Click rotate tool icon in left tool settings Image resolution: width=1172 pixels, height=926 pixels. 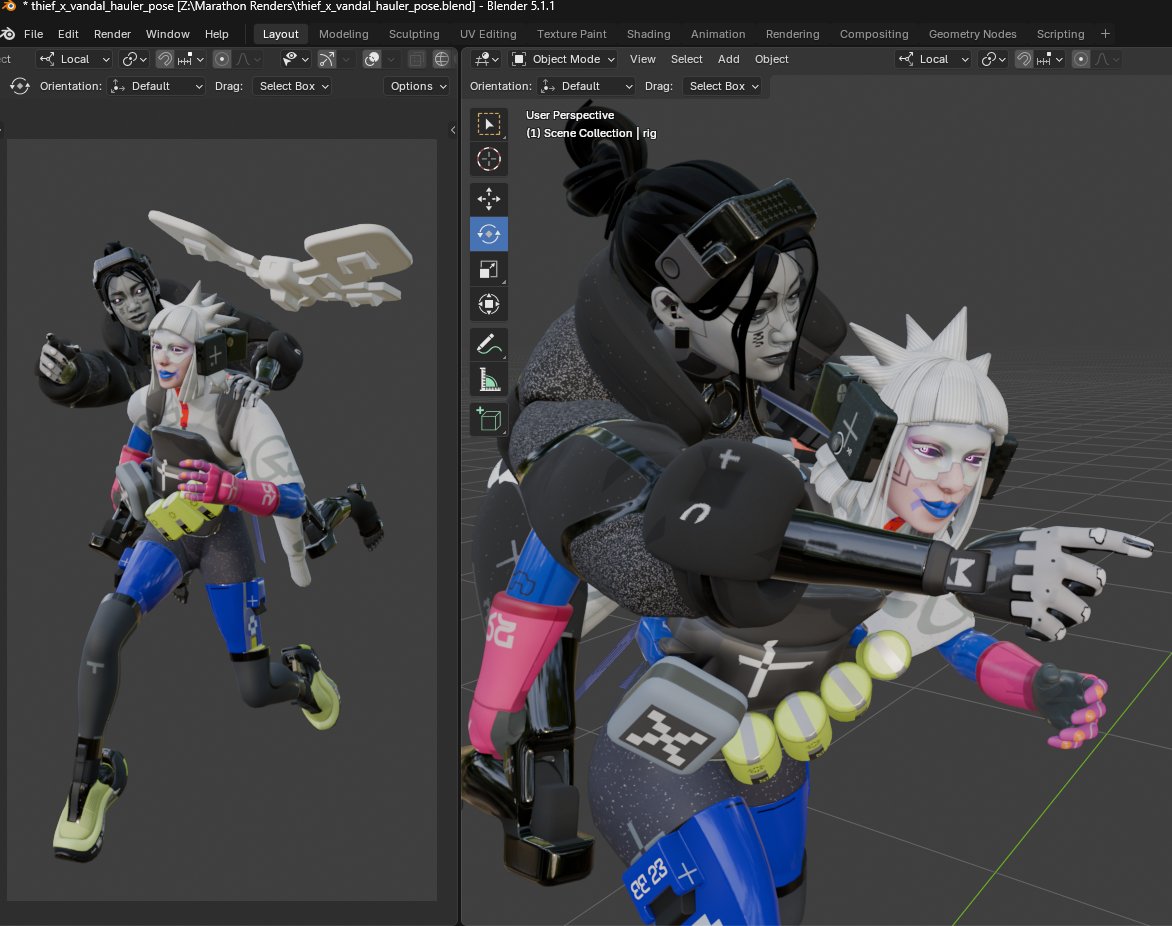(20, 86)
